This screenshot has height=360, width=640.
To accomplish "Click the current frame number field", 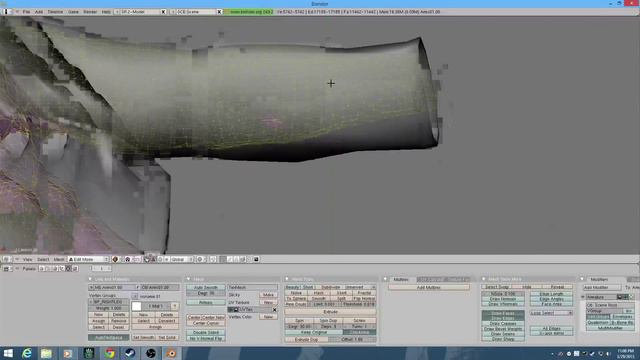I will pos(101,269).
